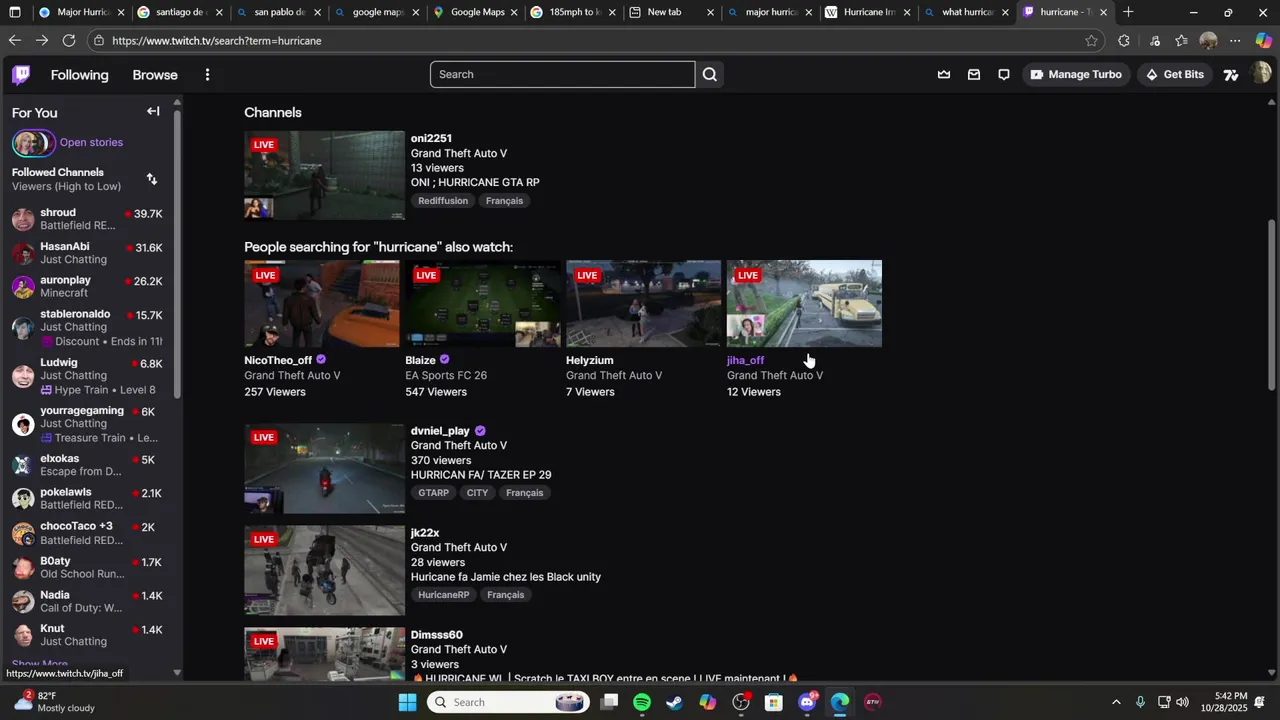The height and width of the screenshot is (720, 1280).
Task: Open the user profile avatar menu
Action: click(1261, 74)
